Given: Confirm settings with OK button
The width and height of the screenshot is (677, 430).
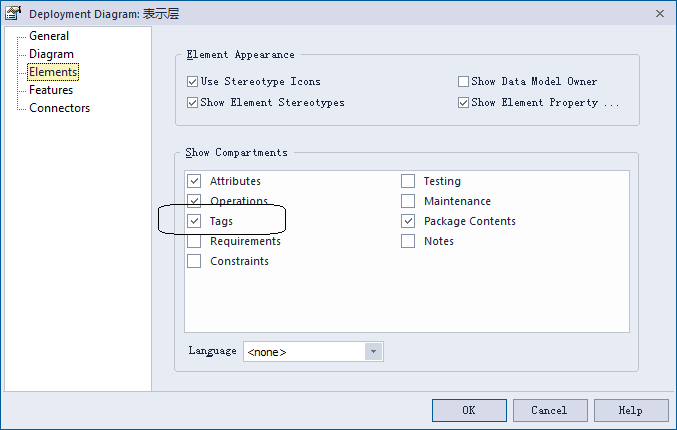Looking at the screenshot, I should tap(469, 410).
